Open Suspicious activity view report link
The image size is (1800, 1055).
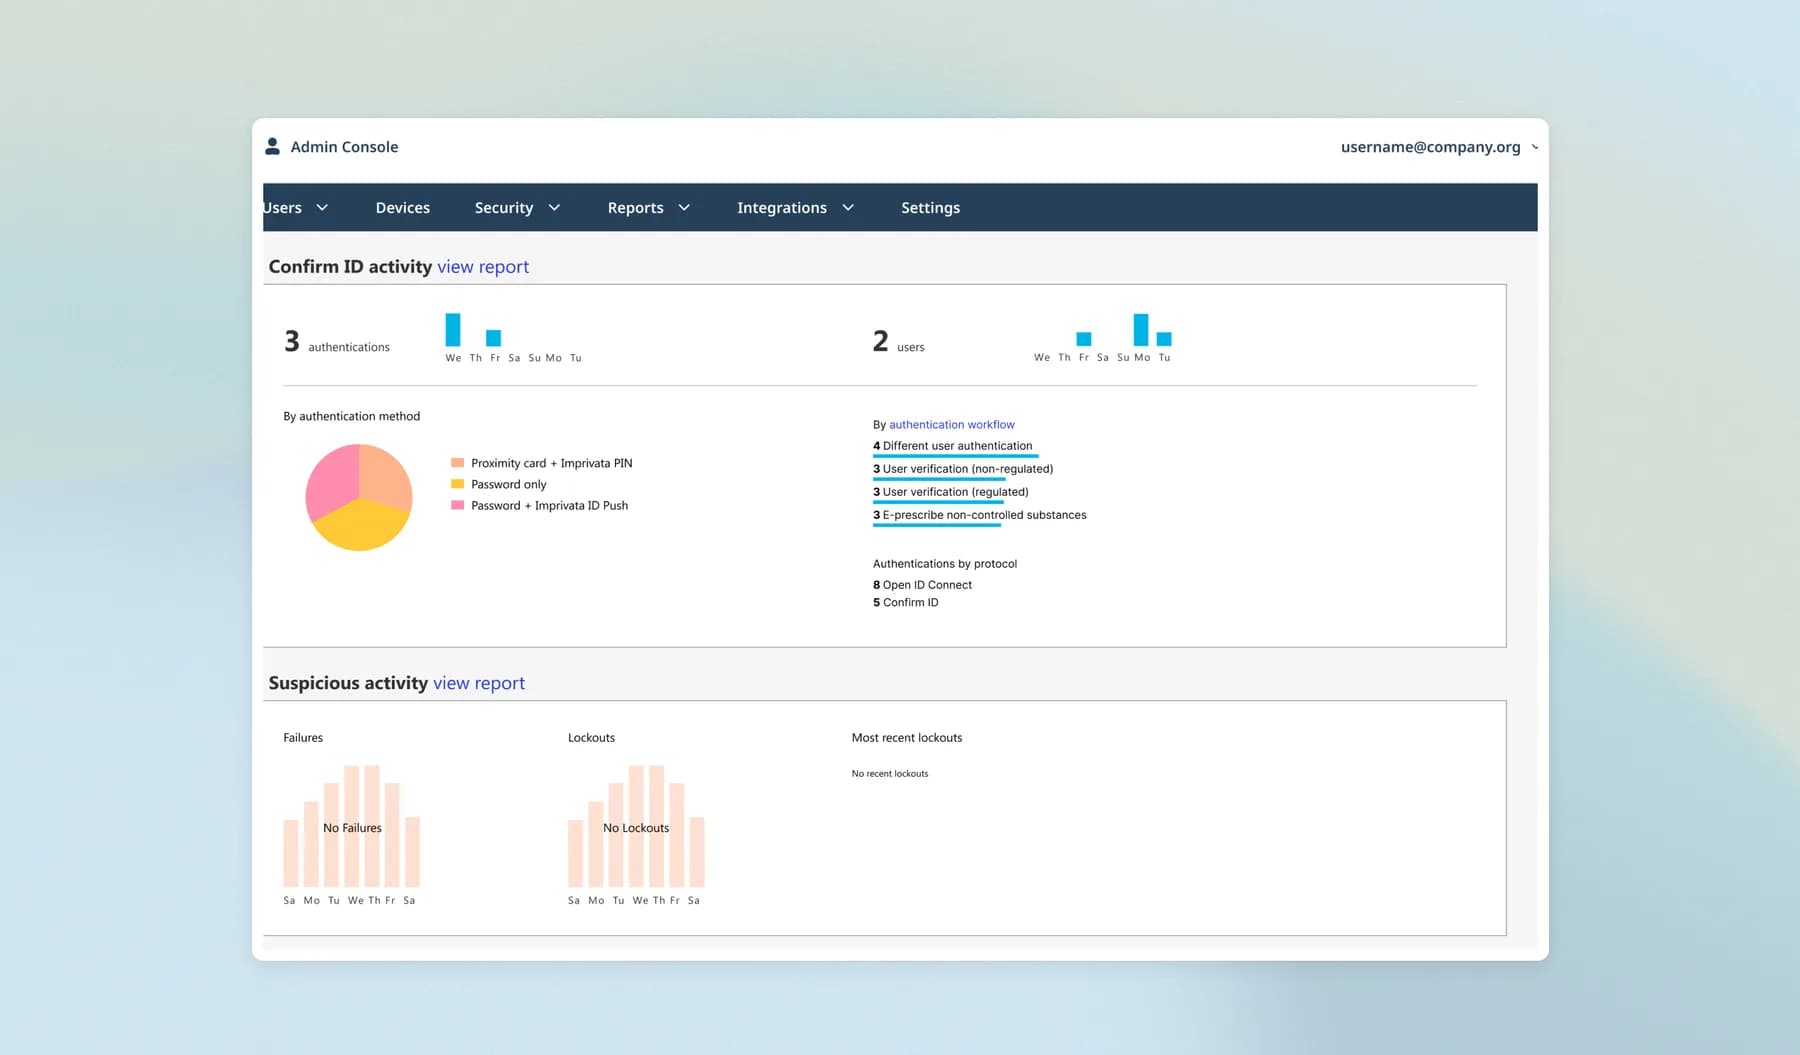(479, 683)
